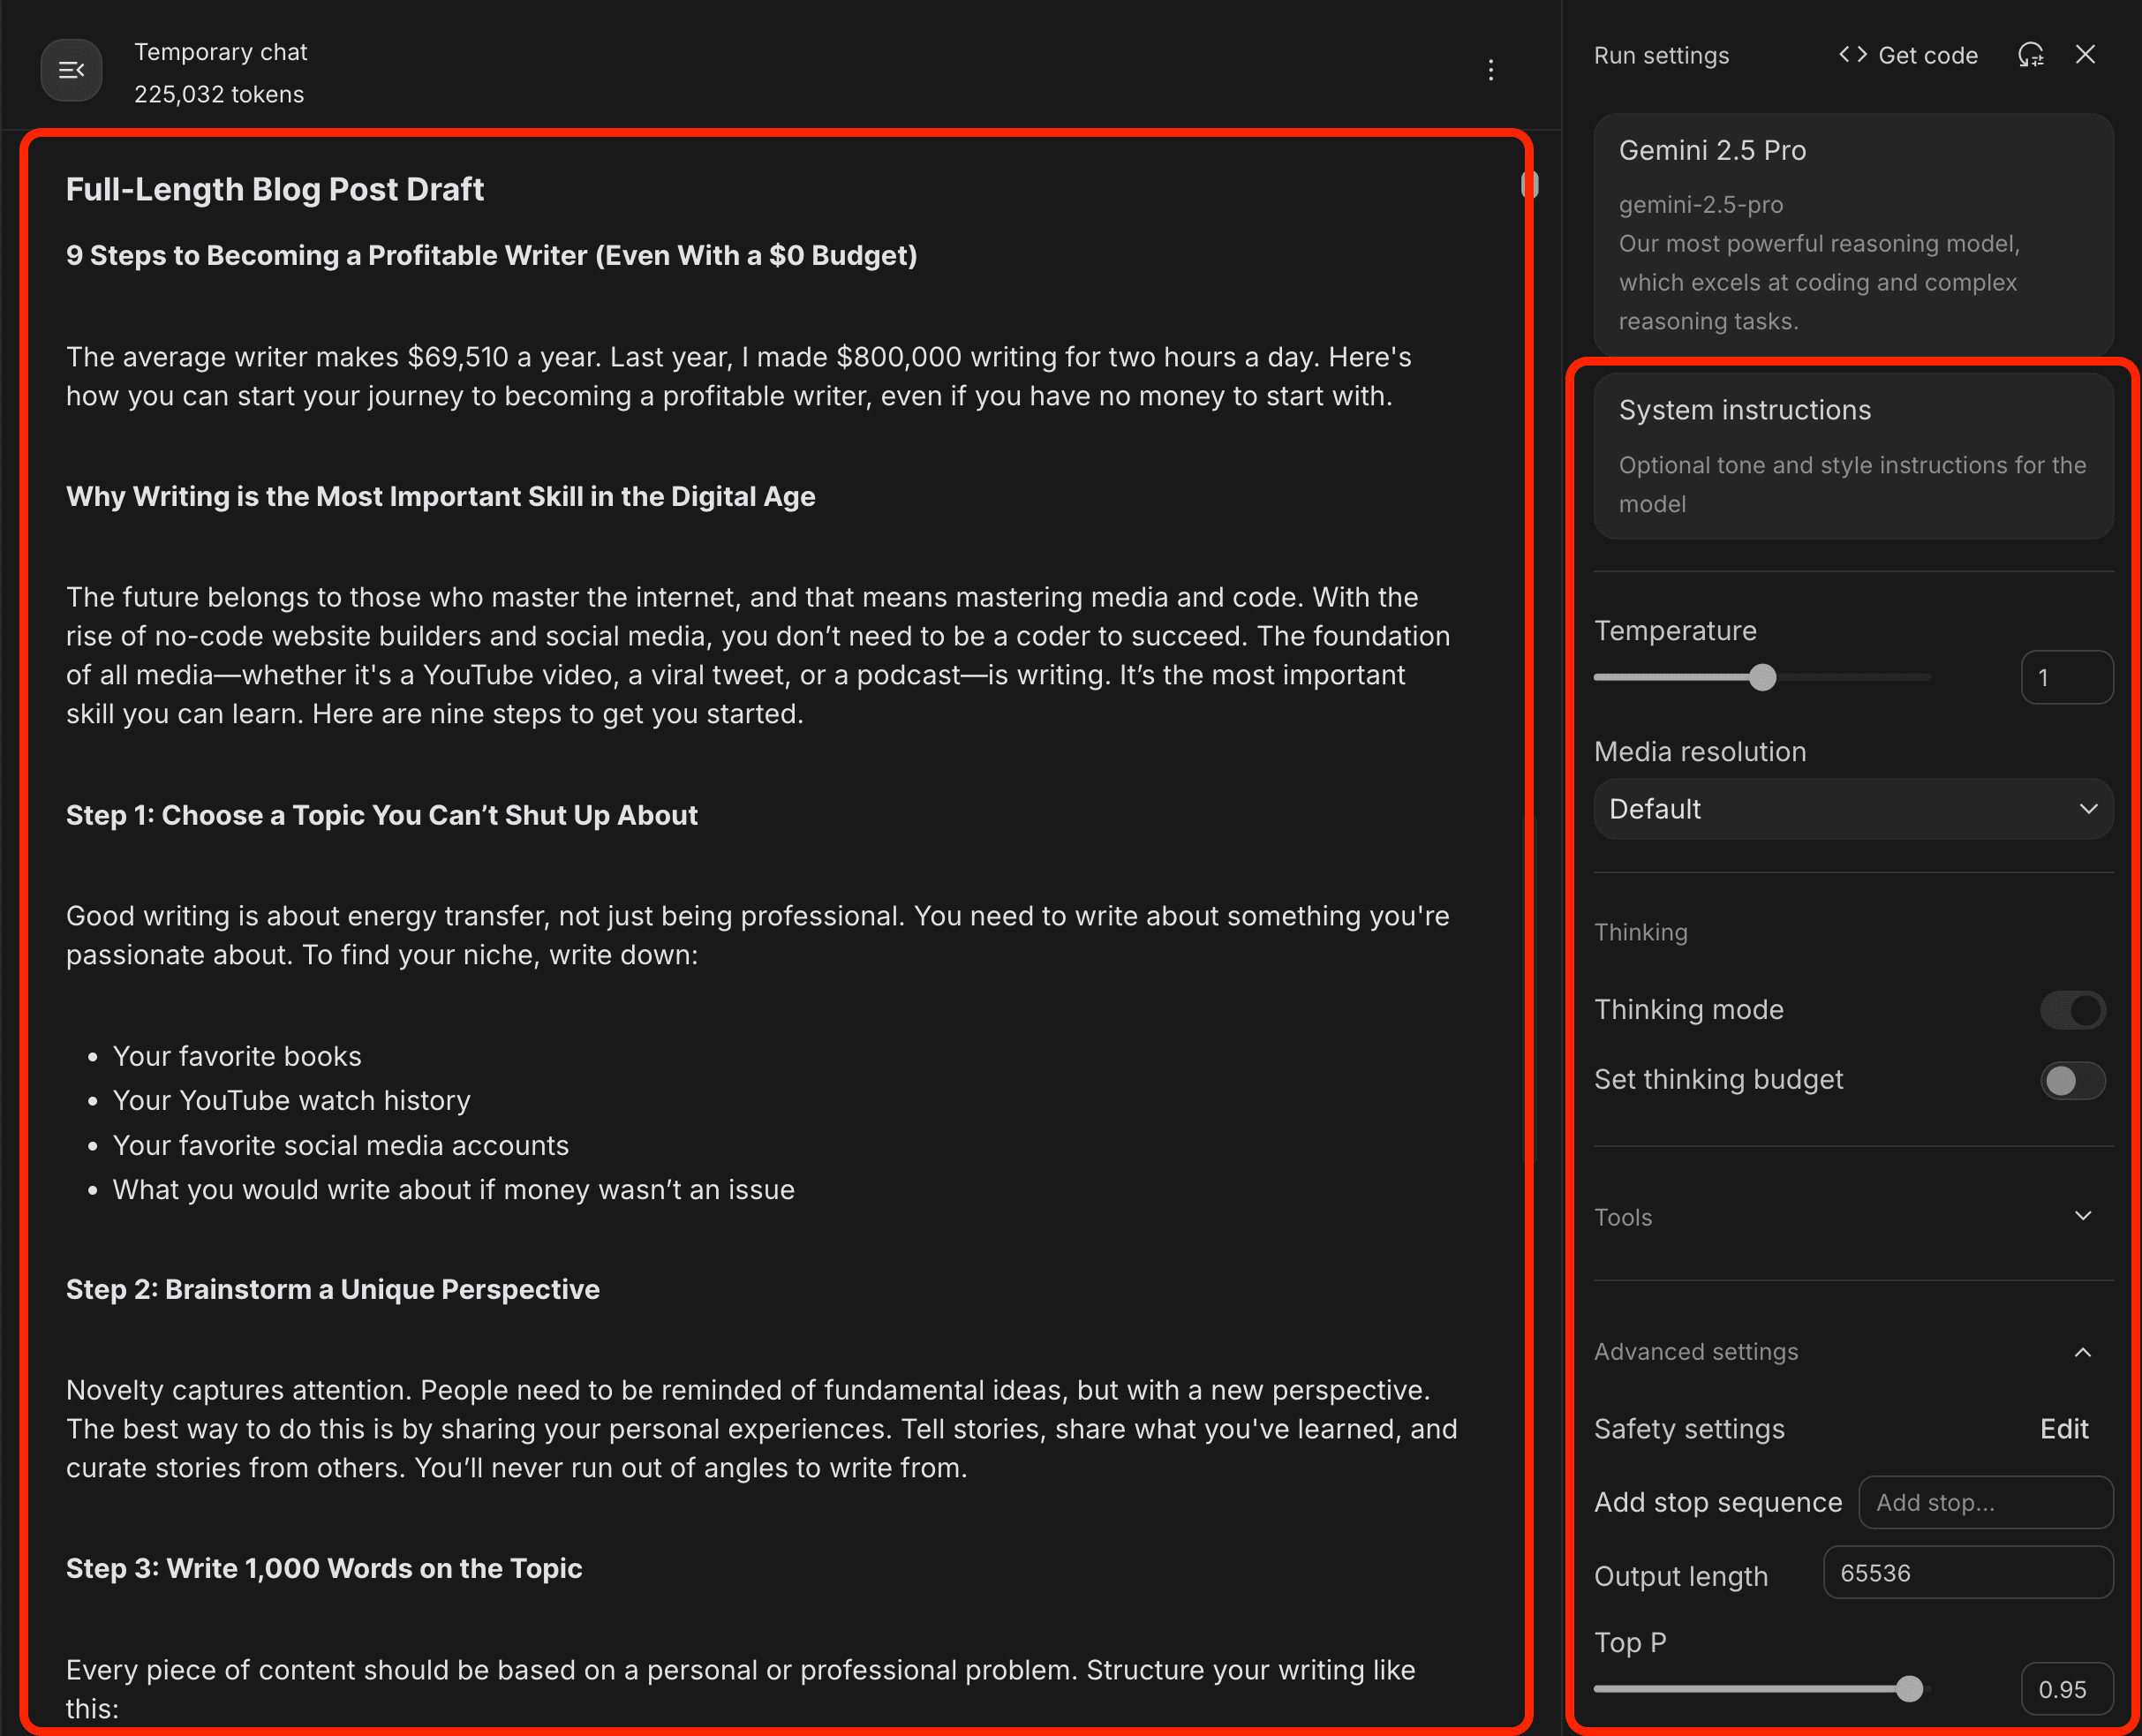Image resolution: width=2142 pixels, height=1736 pixels.
Task: Click the Add stop sequence field
Action: coord(1985,1502)
